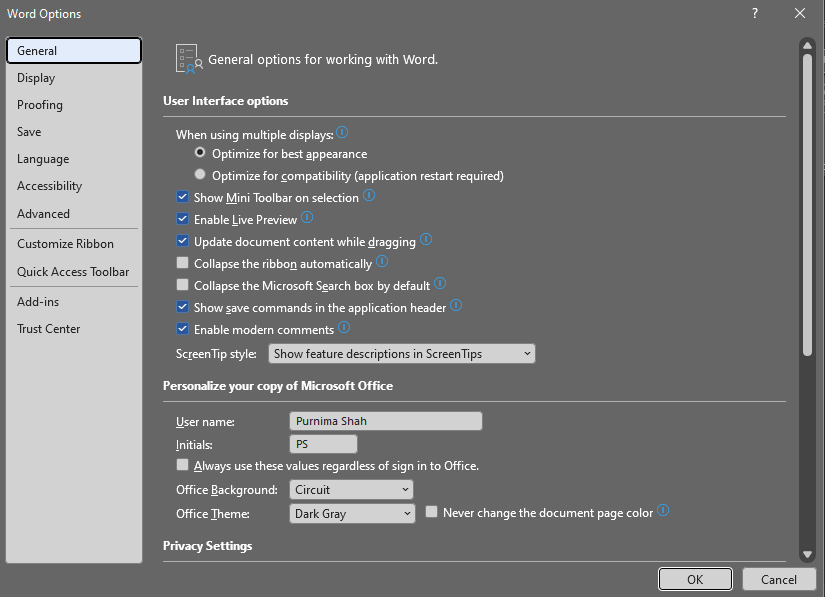Open the Accessibility category
The image size is (825, 597).
click(x=74, y=186)
